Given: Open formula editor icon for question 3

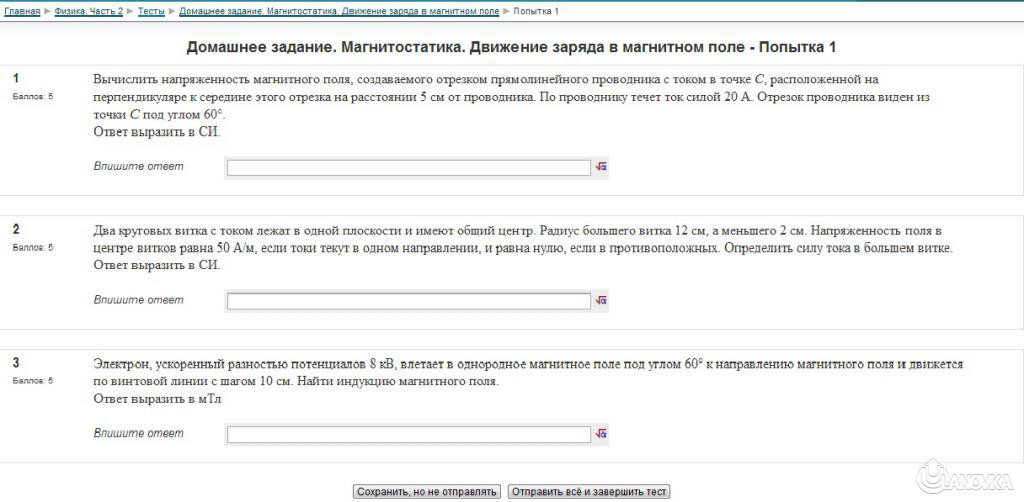Looking at the screenshot, I should point(601,433).
